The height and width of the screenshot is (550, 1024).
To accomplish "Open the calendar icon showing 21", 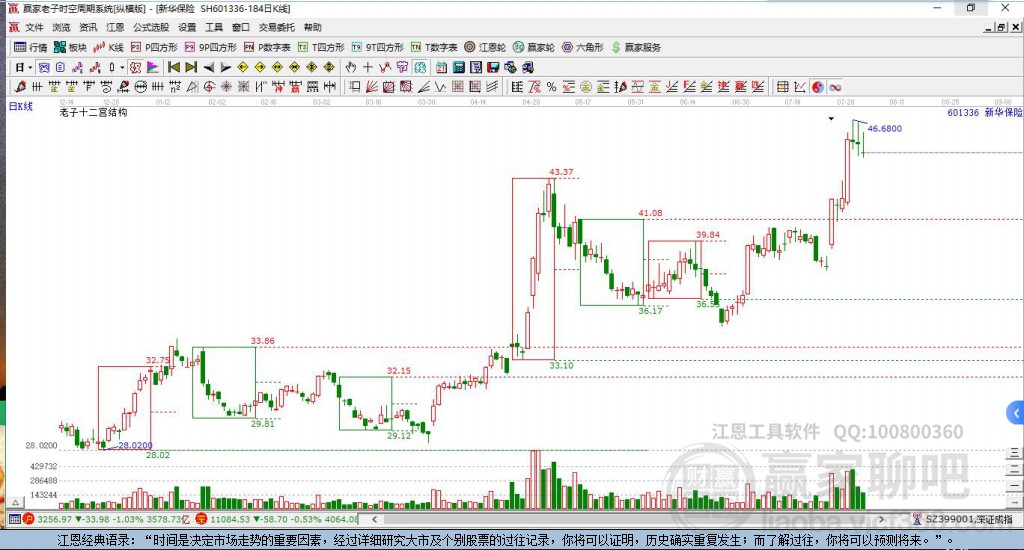I will tap(441, 67).
